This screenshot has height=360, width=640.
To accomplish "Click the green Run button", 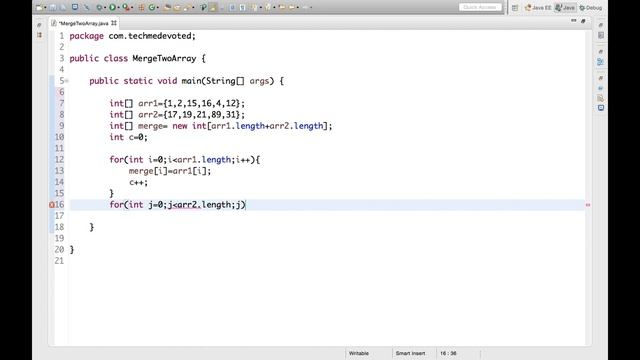I will point(112,7).
